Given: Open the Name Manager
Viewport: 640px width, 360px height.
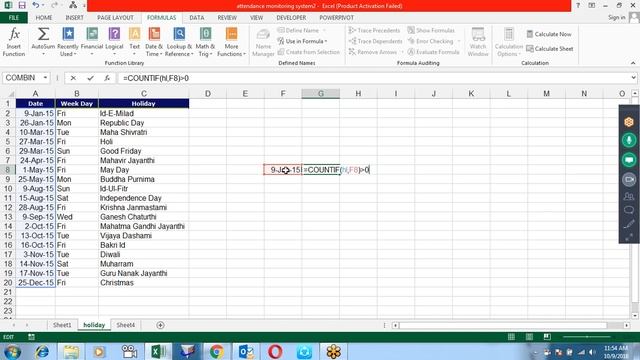Looking at the screenshot, I should [263, 42].
